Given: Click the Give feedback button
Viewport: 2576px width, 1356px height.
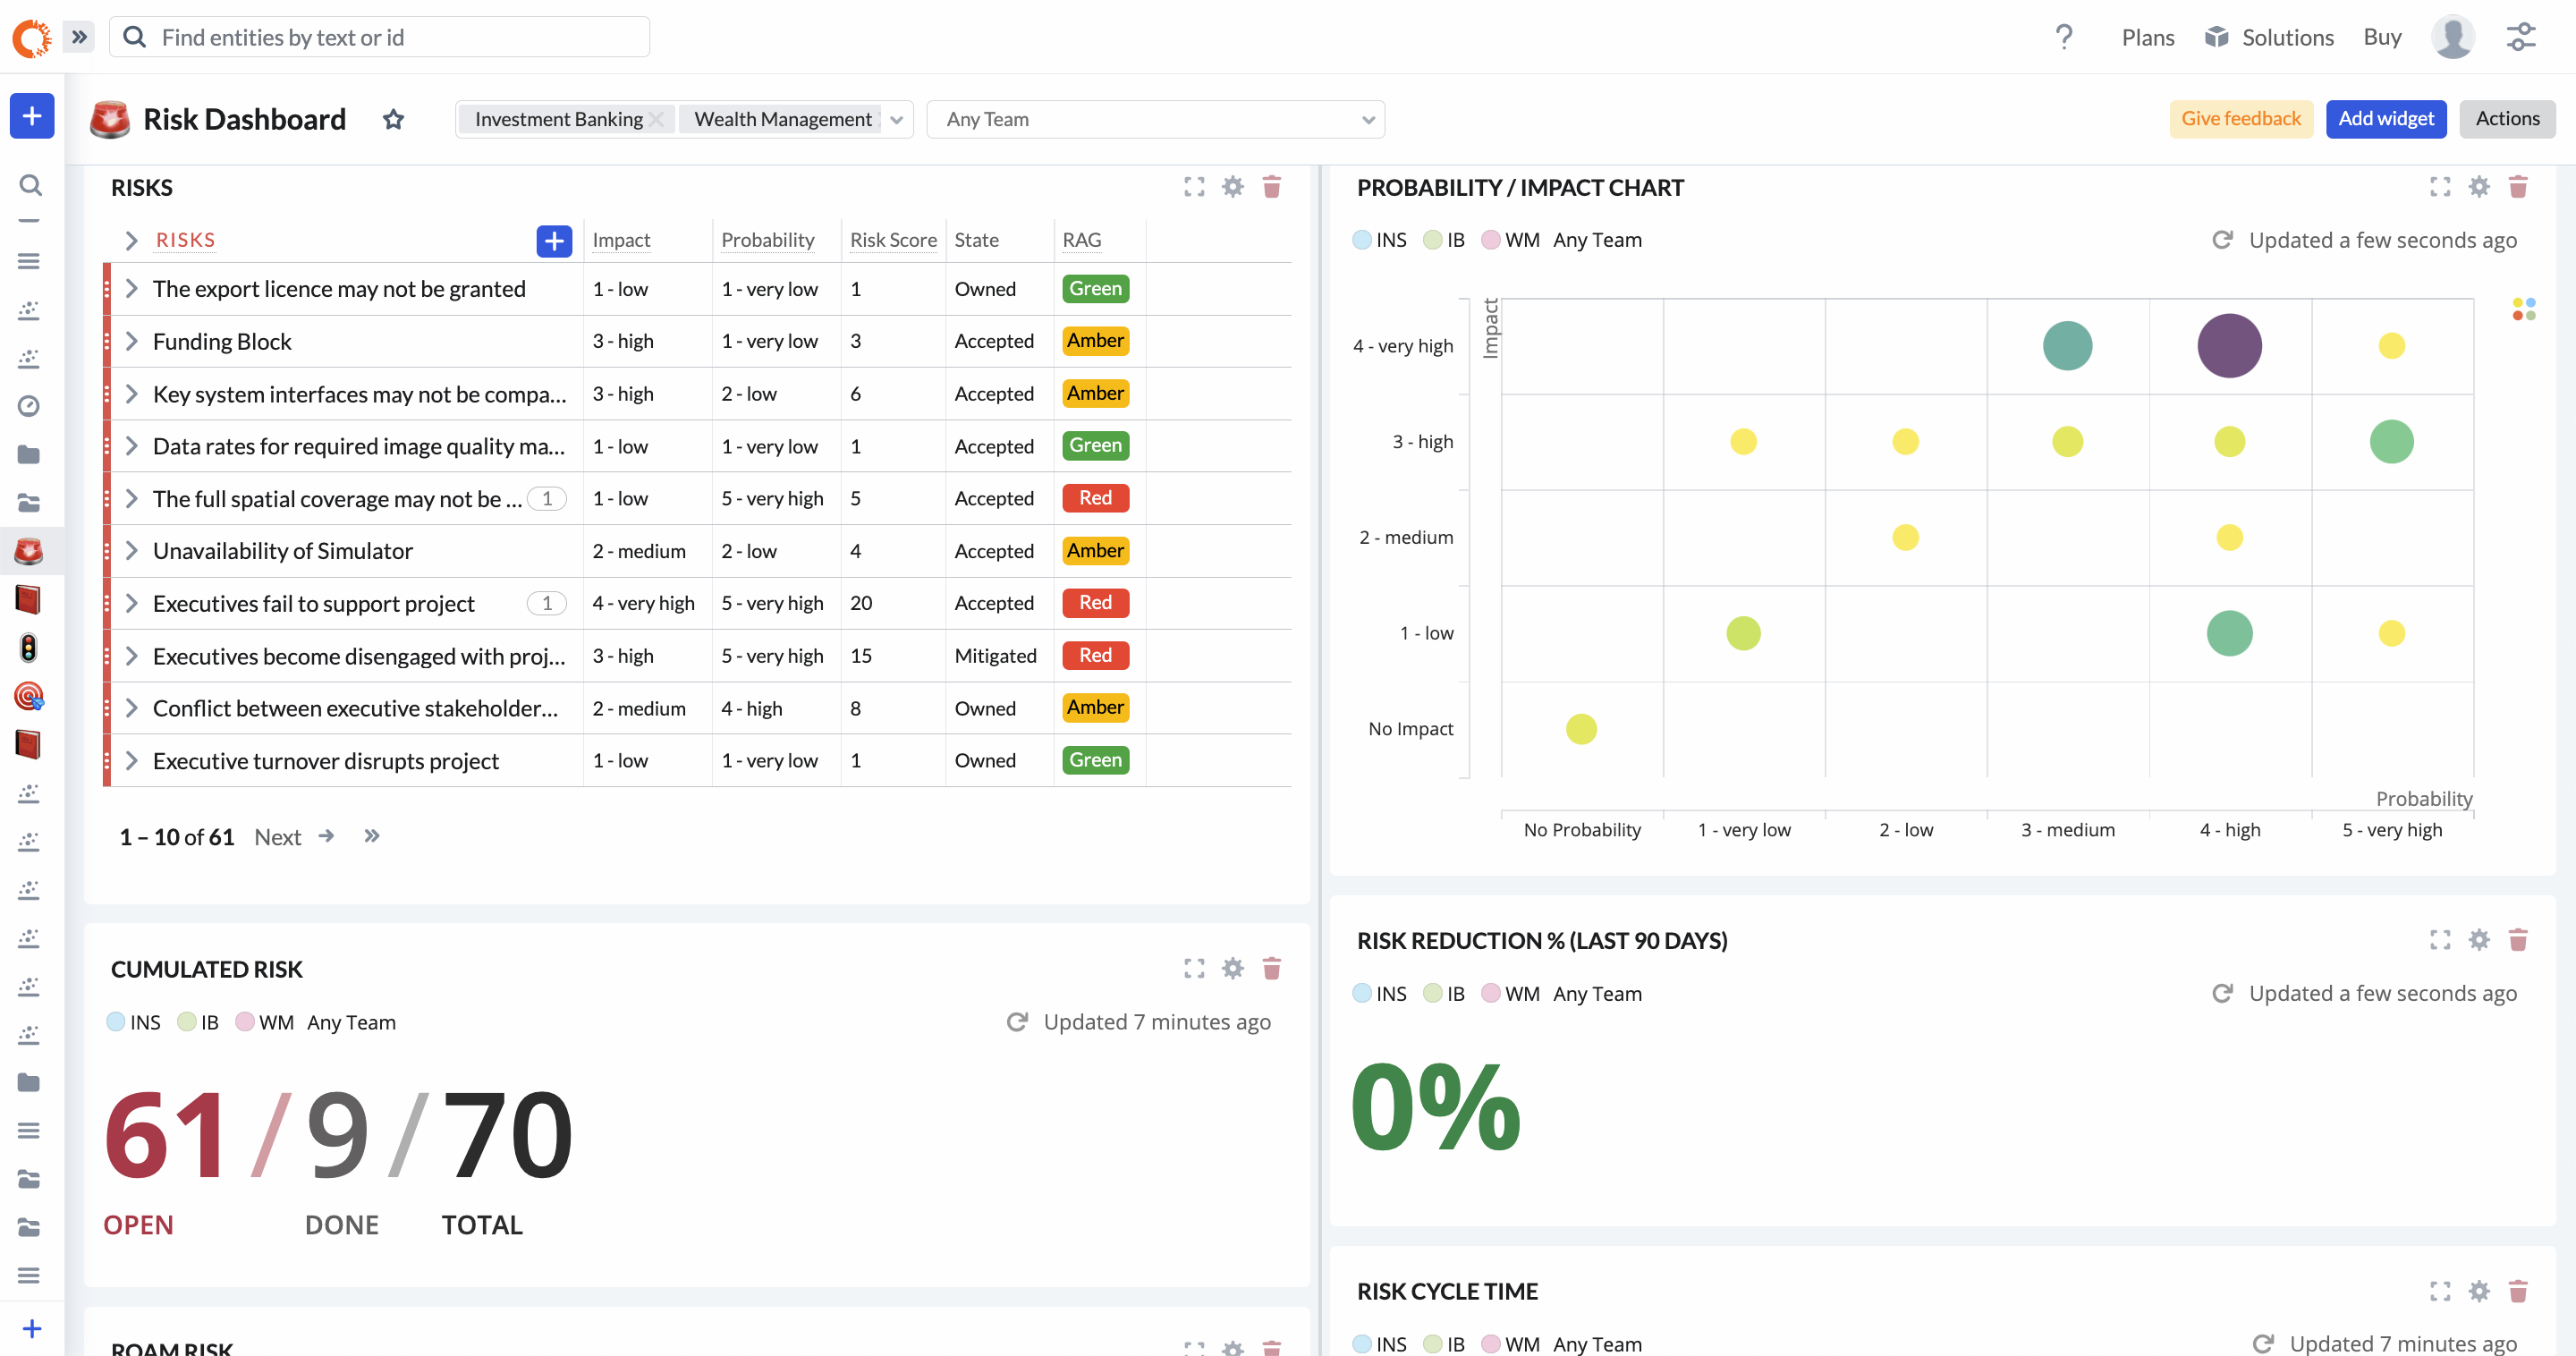Looking at the screenshot, I should 2240,119.
